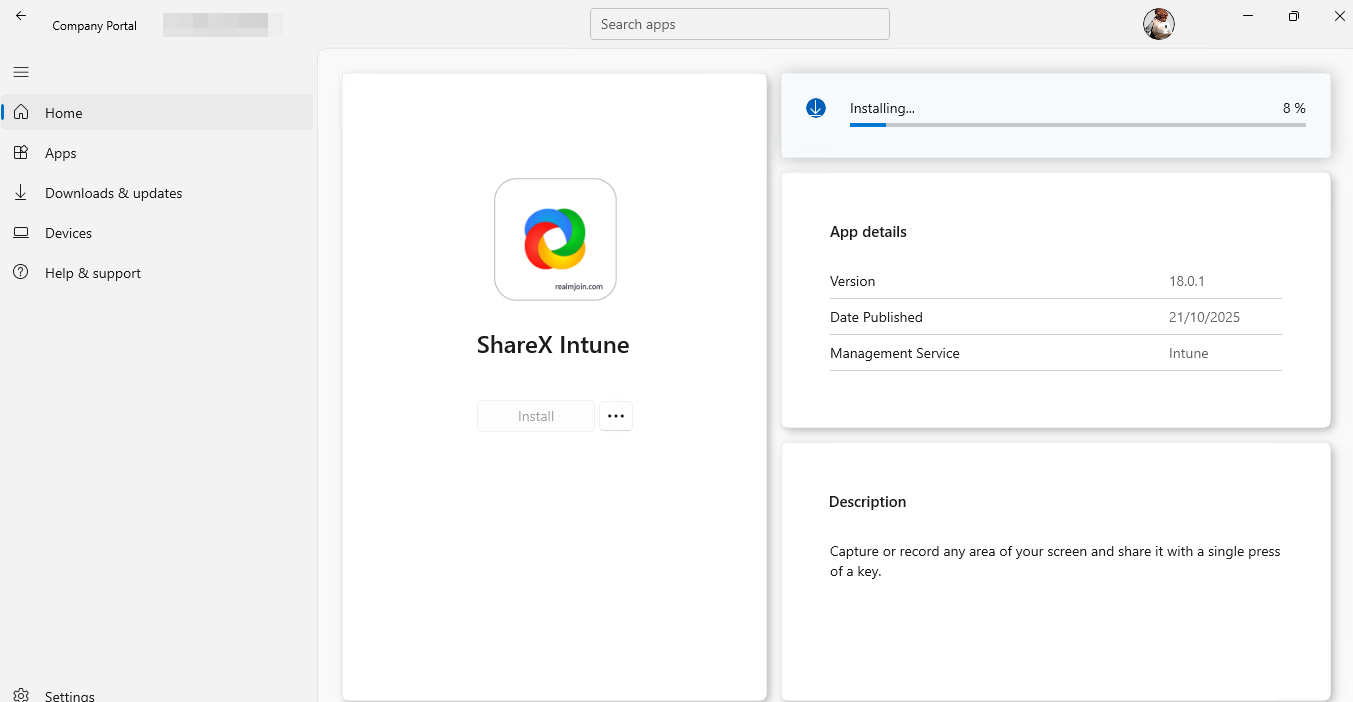This screenshot has width=1353, height=702.
Task: Click the Devices laptop icon in the sidebar
Action: pos(21,233)
